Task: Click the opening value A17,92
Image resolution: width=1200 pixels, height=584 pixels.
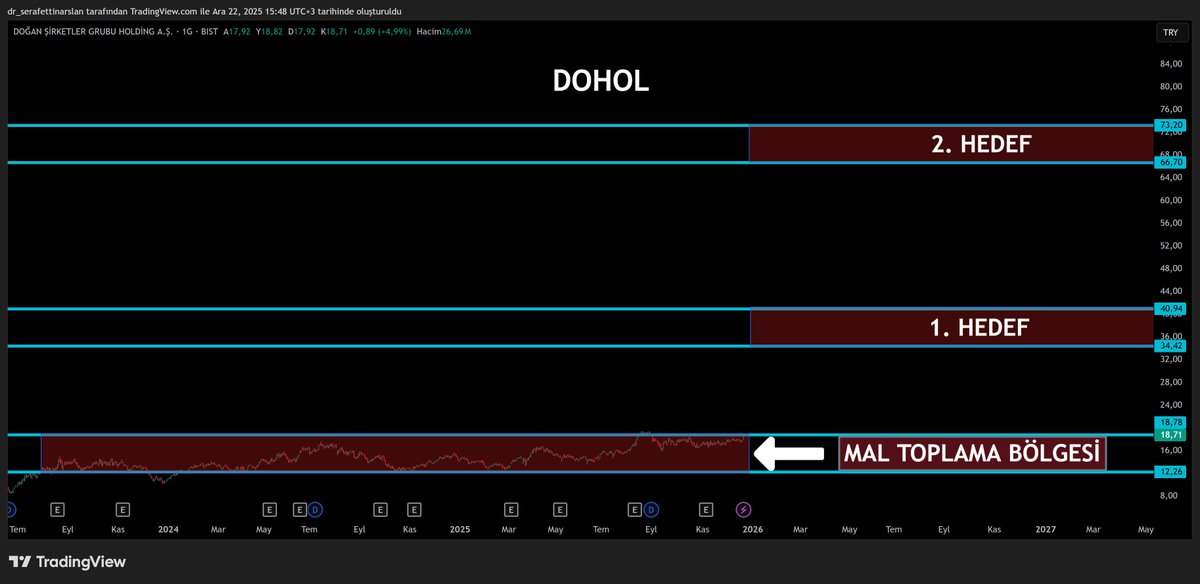Action: (237, 32)
